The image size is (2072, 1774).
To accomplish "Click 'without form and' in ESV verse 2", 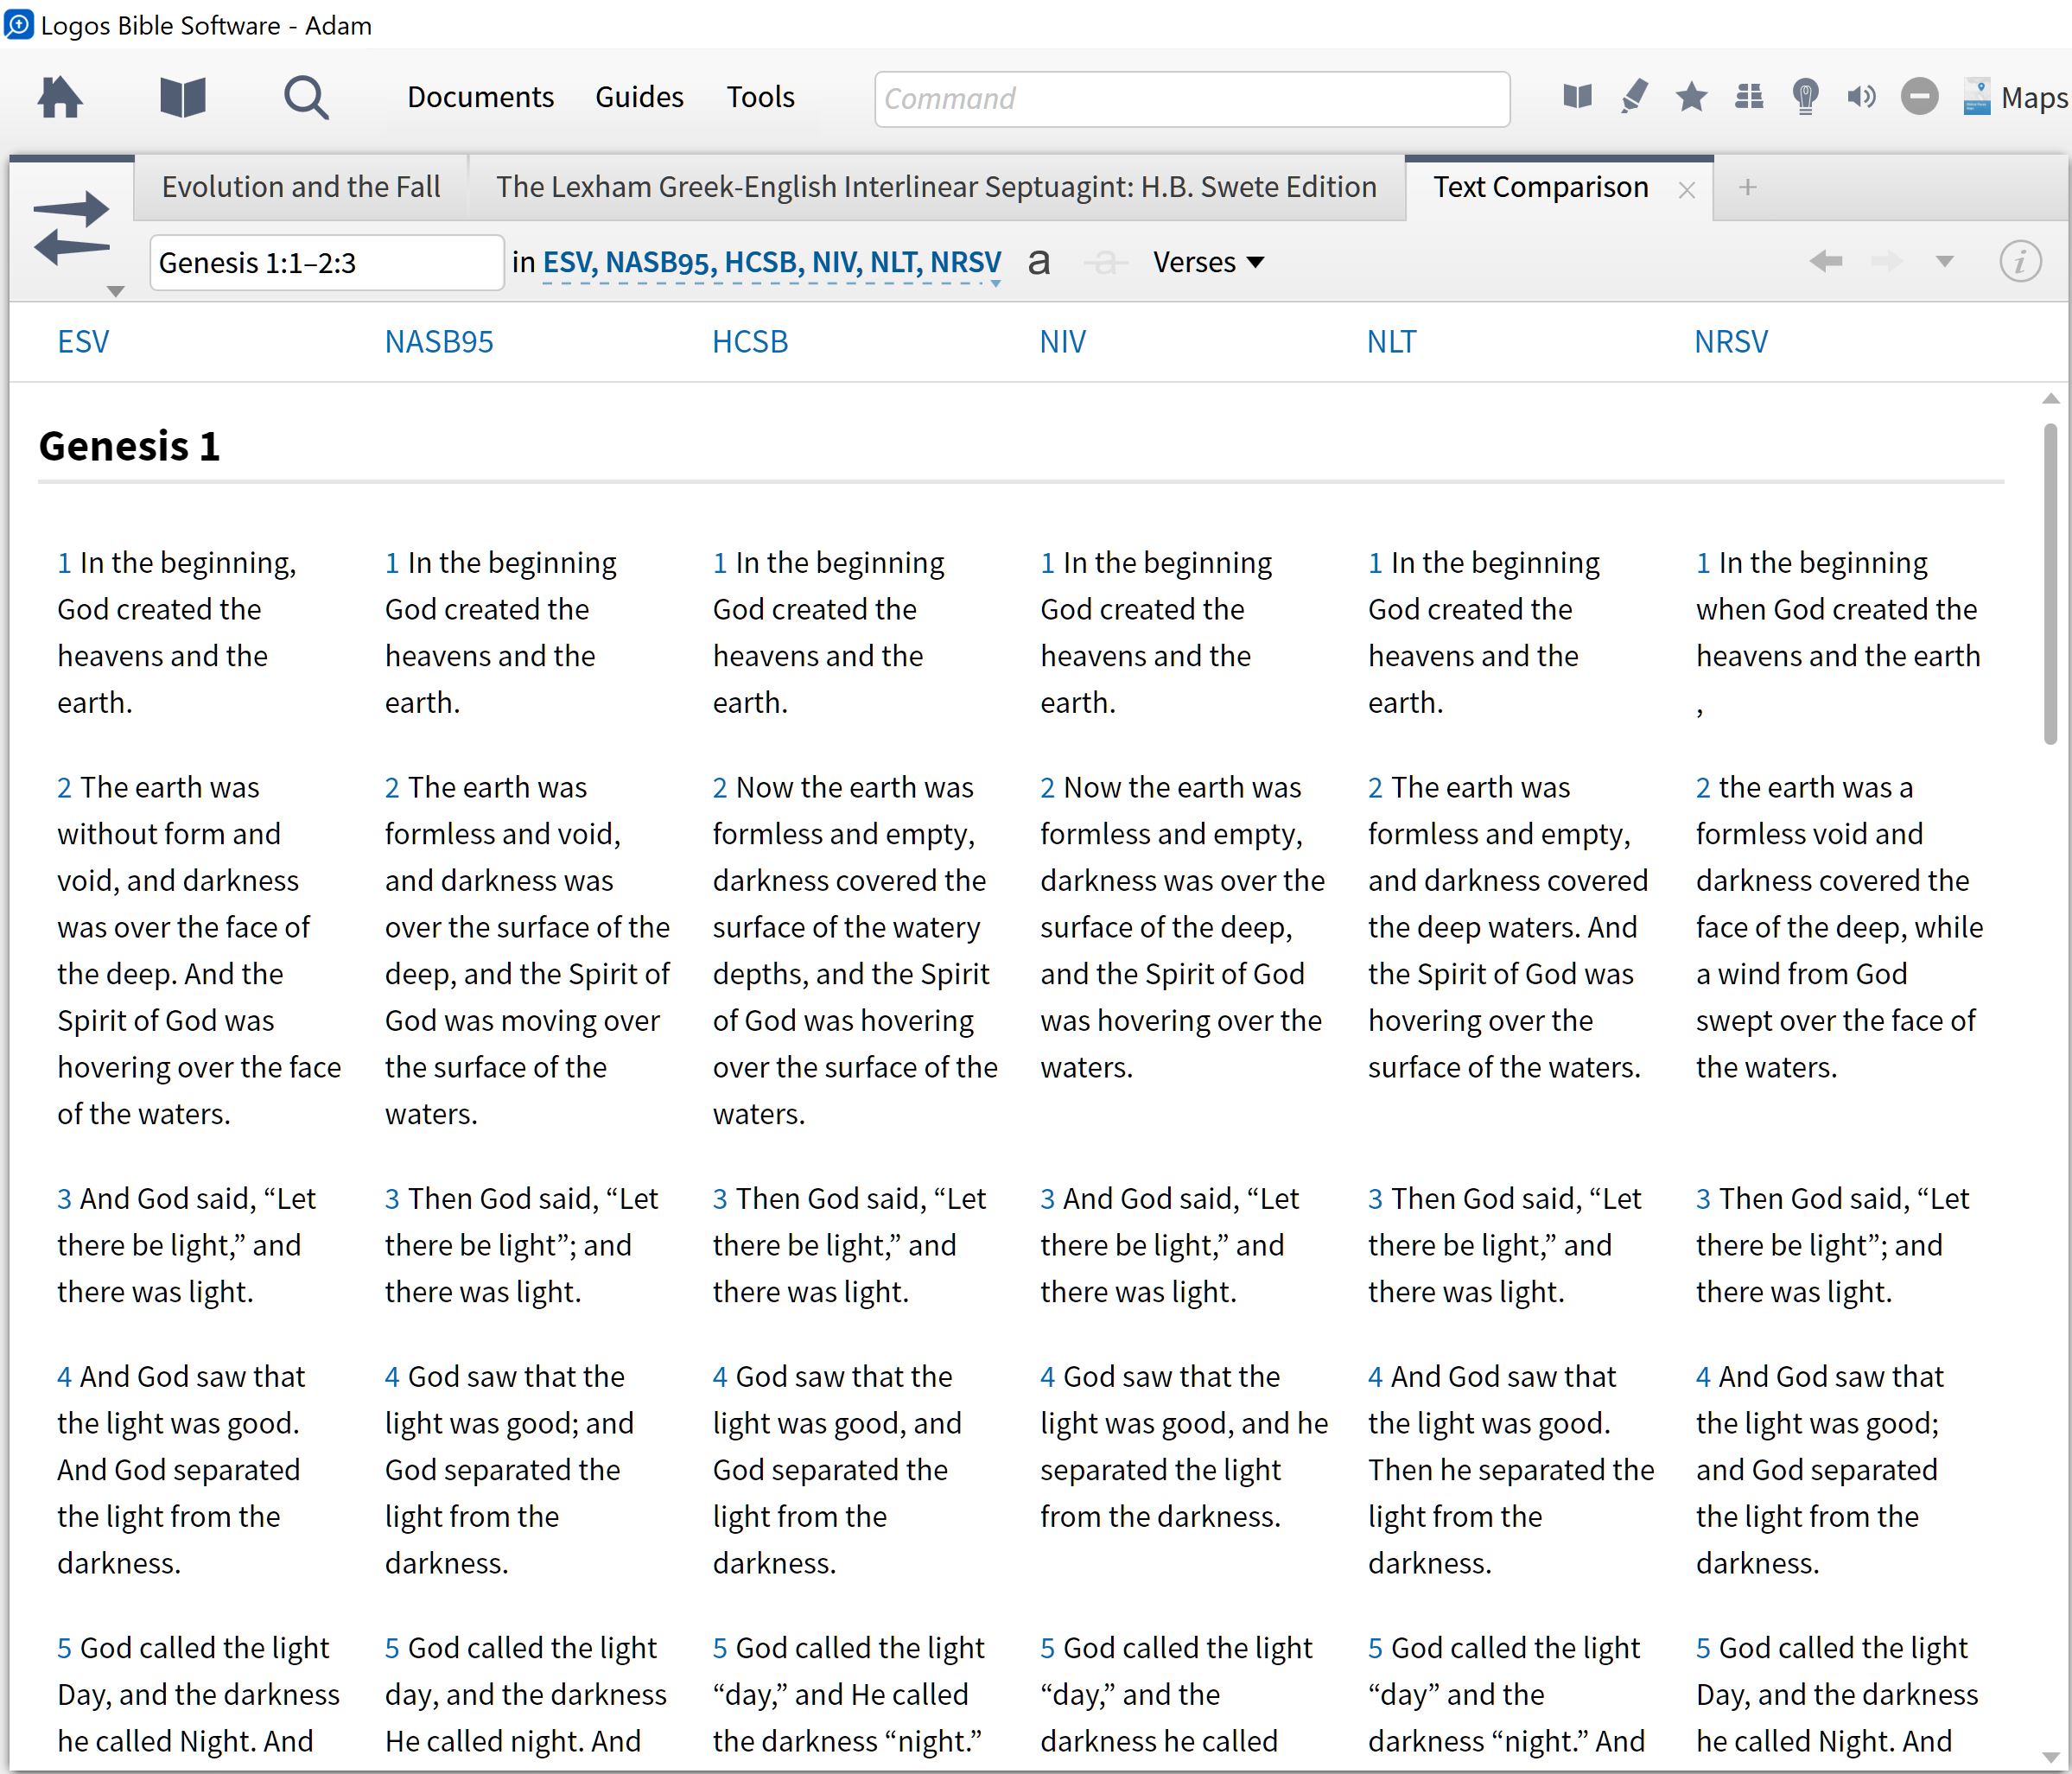I will 169,834.
